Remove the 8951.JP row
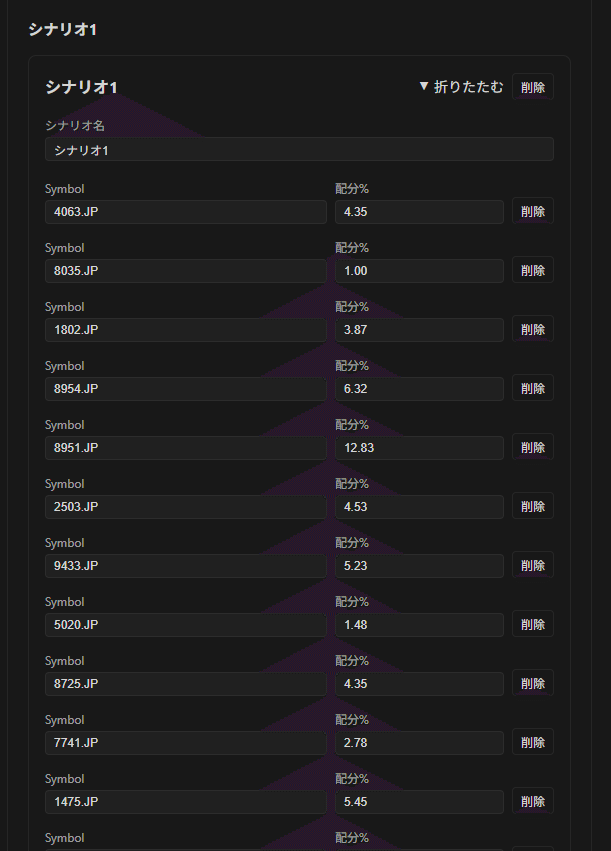This screenshot has width=611, height=851. [x=533, y=447]
